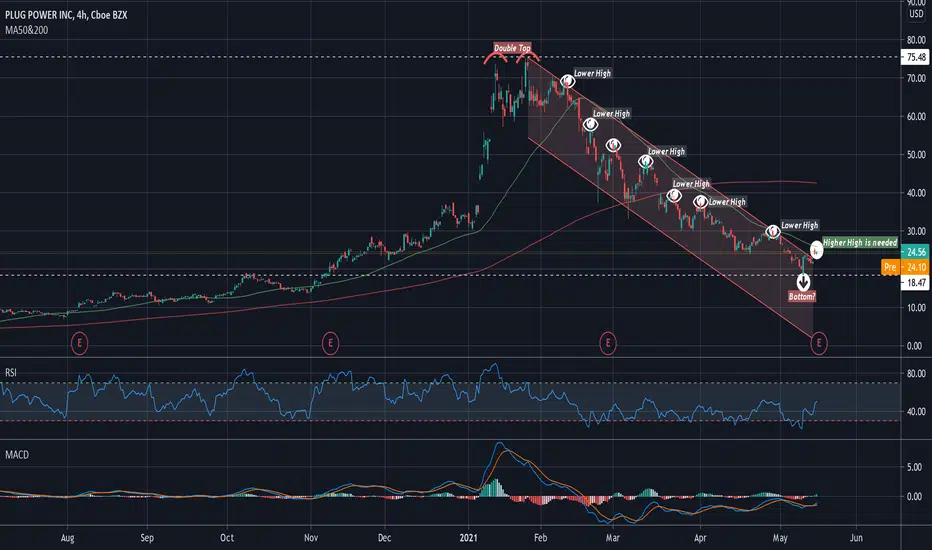
Task: Open the MACD indicator pane label
Action: 17,455
